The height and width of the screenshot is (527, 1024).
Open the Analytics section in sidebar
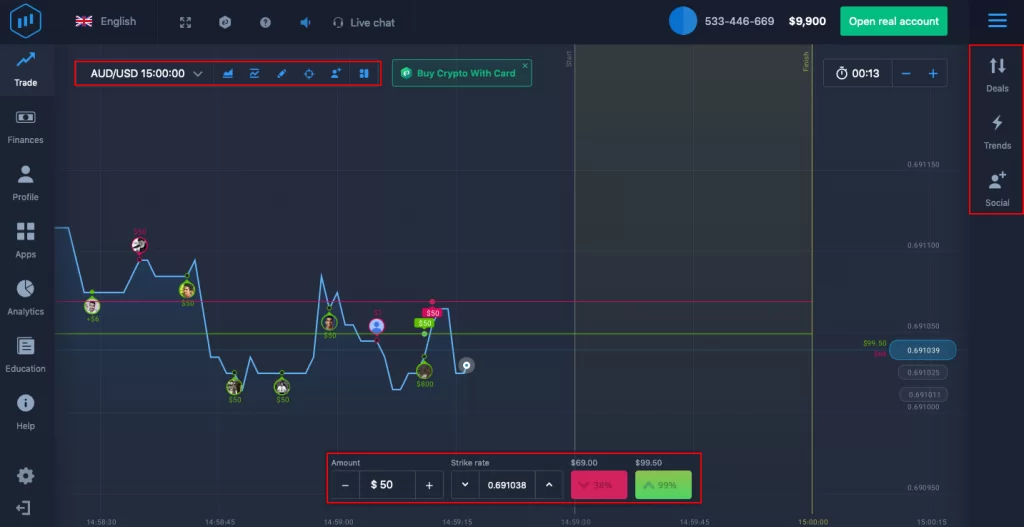tap(25, 297)
